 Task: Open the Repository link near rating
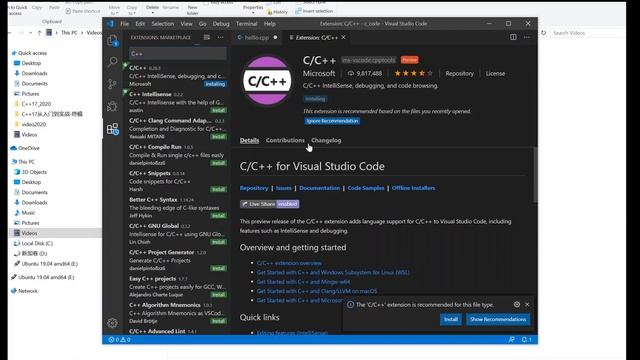point(459,73)
